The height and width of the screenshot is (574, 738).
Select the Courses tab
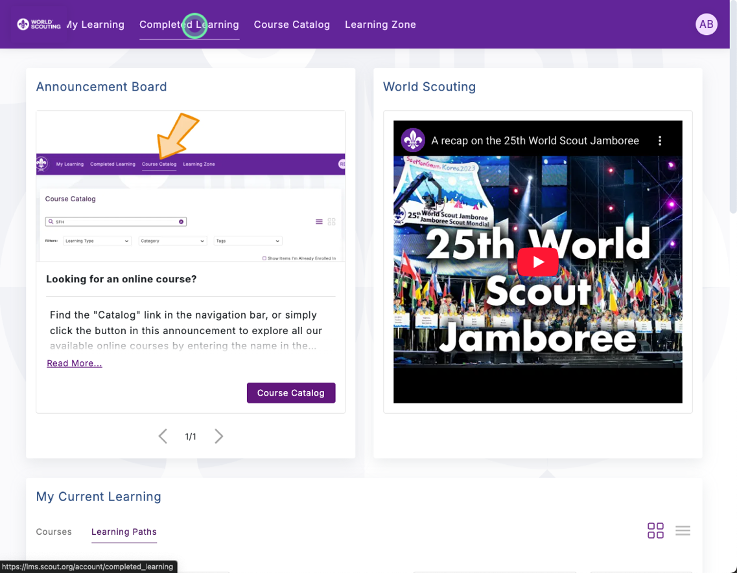[x=54, y=532]
